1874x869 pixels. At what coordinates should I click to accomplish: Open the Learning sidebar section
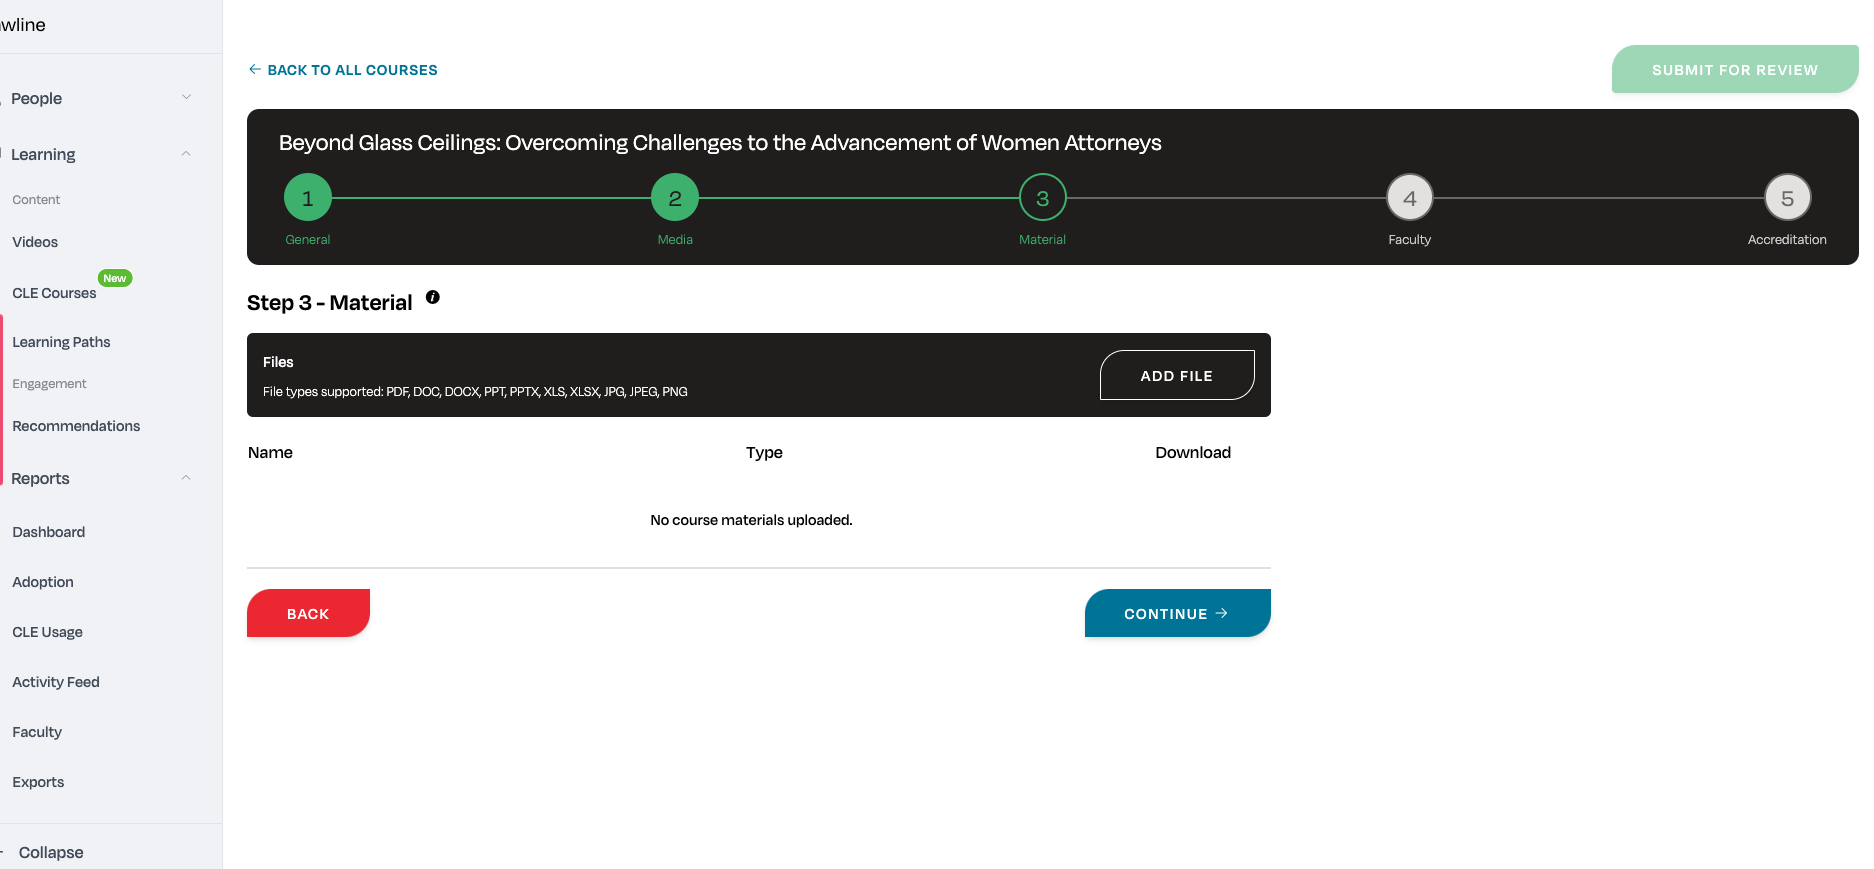(x=43, y=154)
